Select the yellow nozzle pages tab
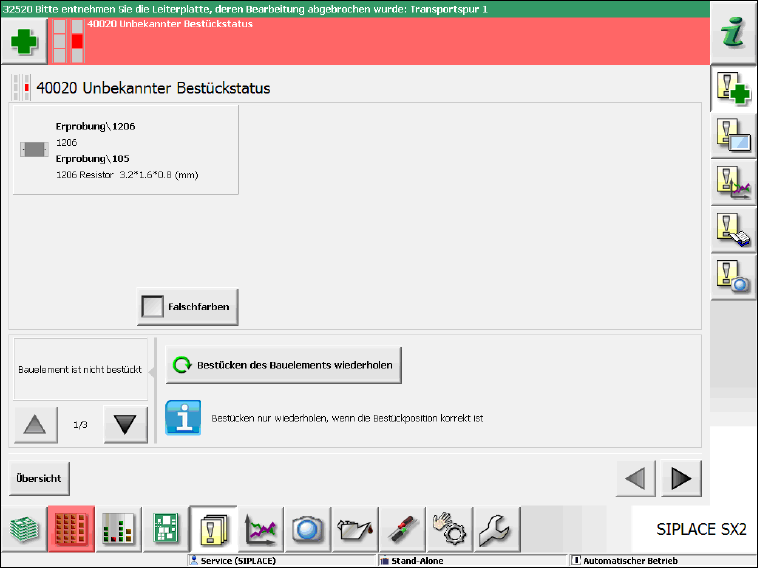 point(213,529)
